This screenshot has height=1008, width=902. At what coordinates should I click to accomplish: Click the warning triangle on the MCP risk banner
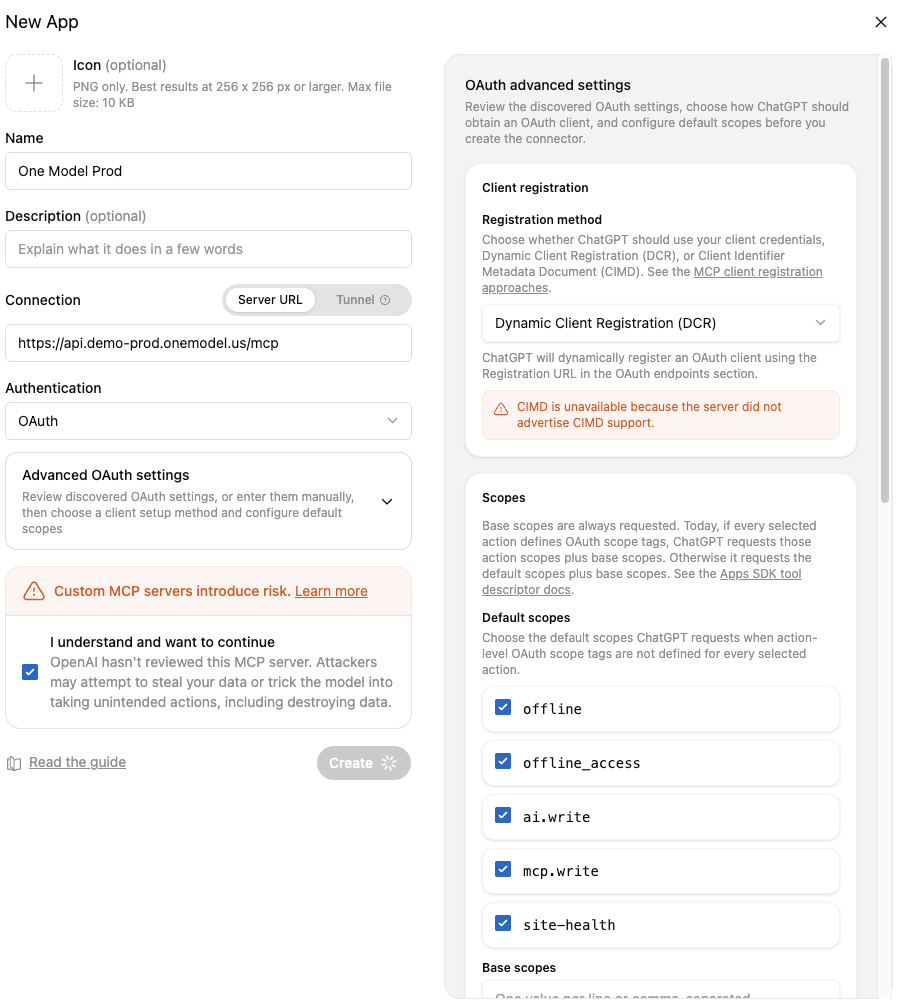point(33,591)
